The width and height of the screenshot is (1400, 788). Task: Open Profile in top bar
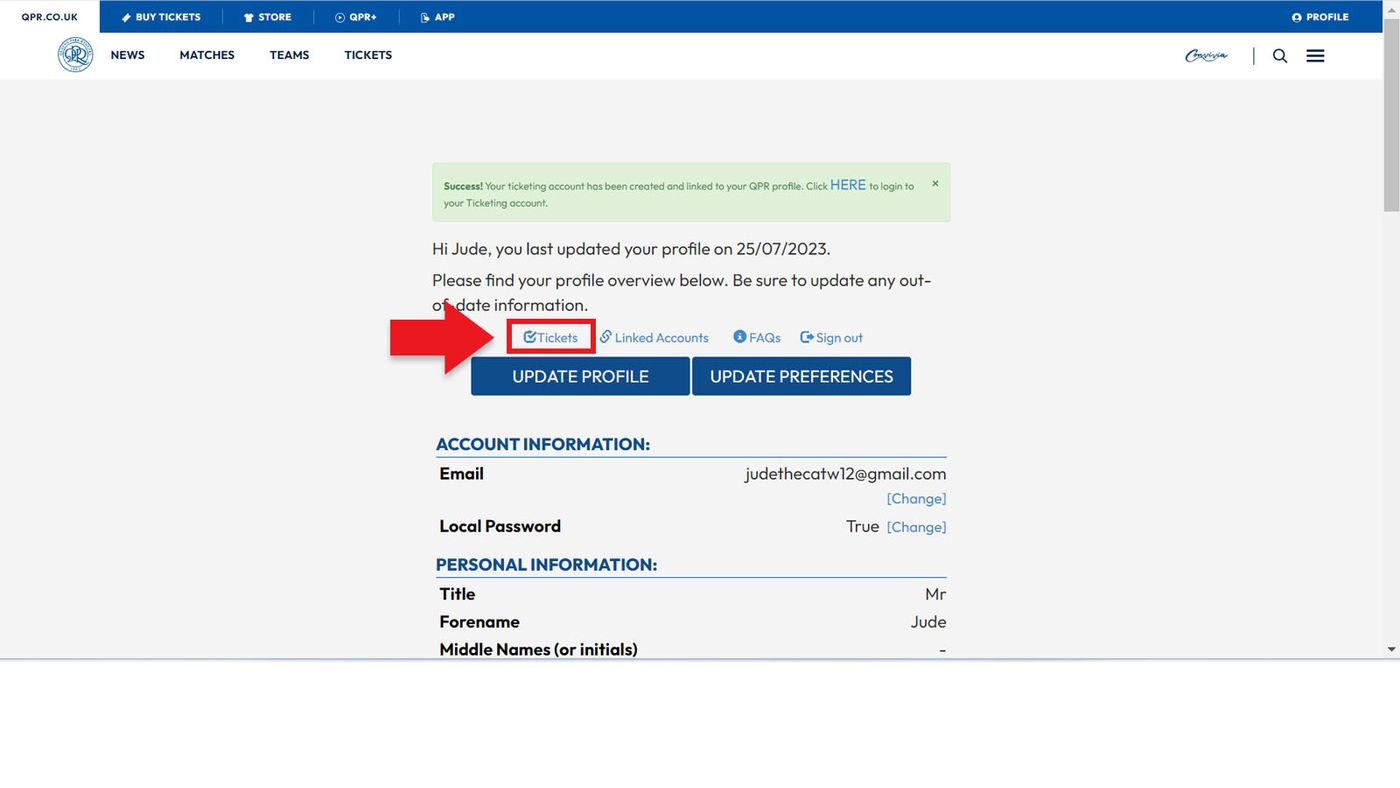pyautogui.click(x=1320, y=17)
